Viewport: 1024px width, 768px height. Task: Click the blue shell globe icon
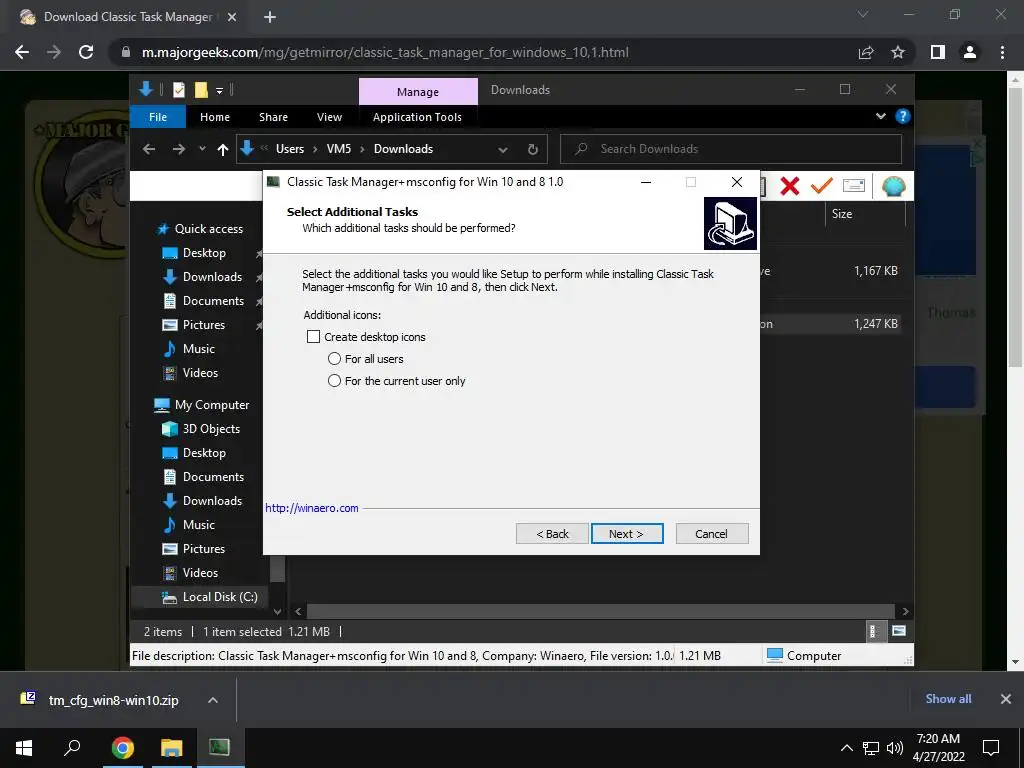coord(893,186)
